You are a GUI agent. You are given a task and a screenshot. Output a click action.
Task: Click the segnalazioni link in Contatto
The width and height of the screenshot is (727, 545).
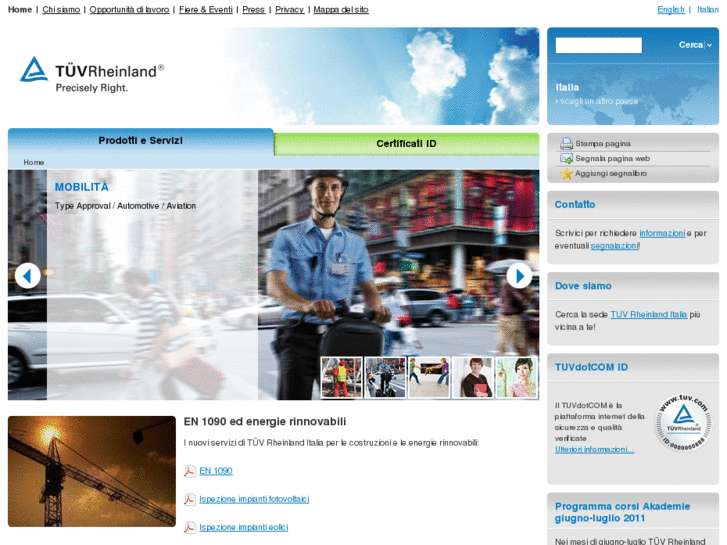coord(614,246)
